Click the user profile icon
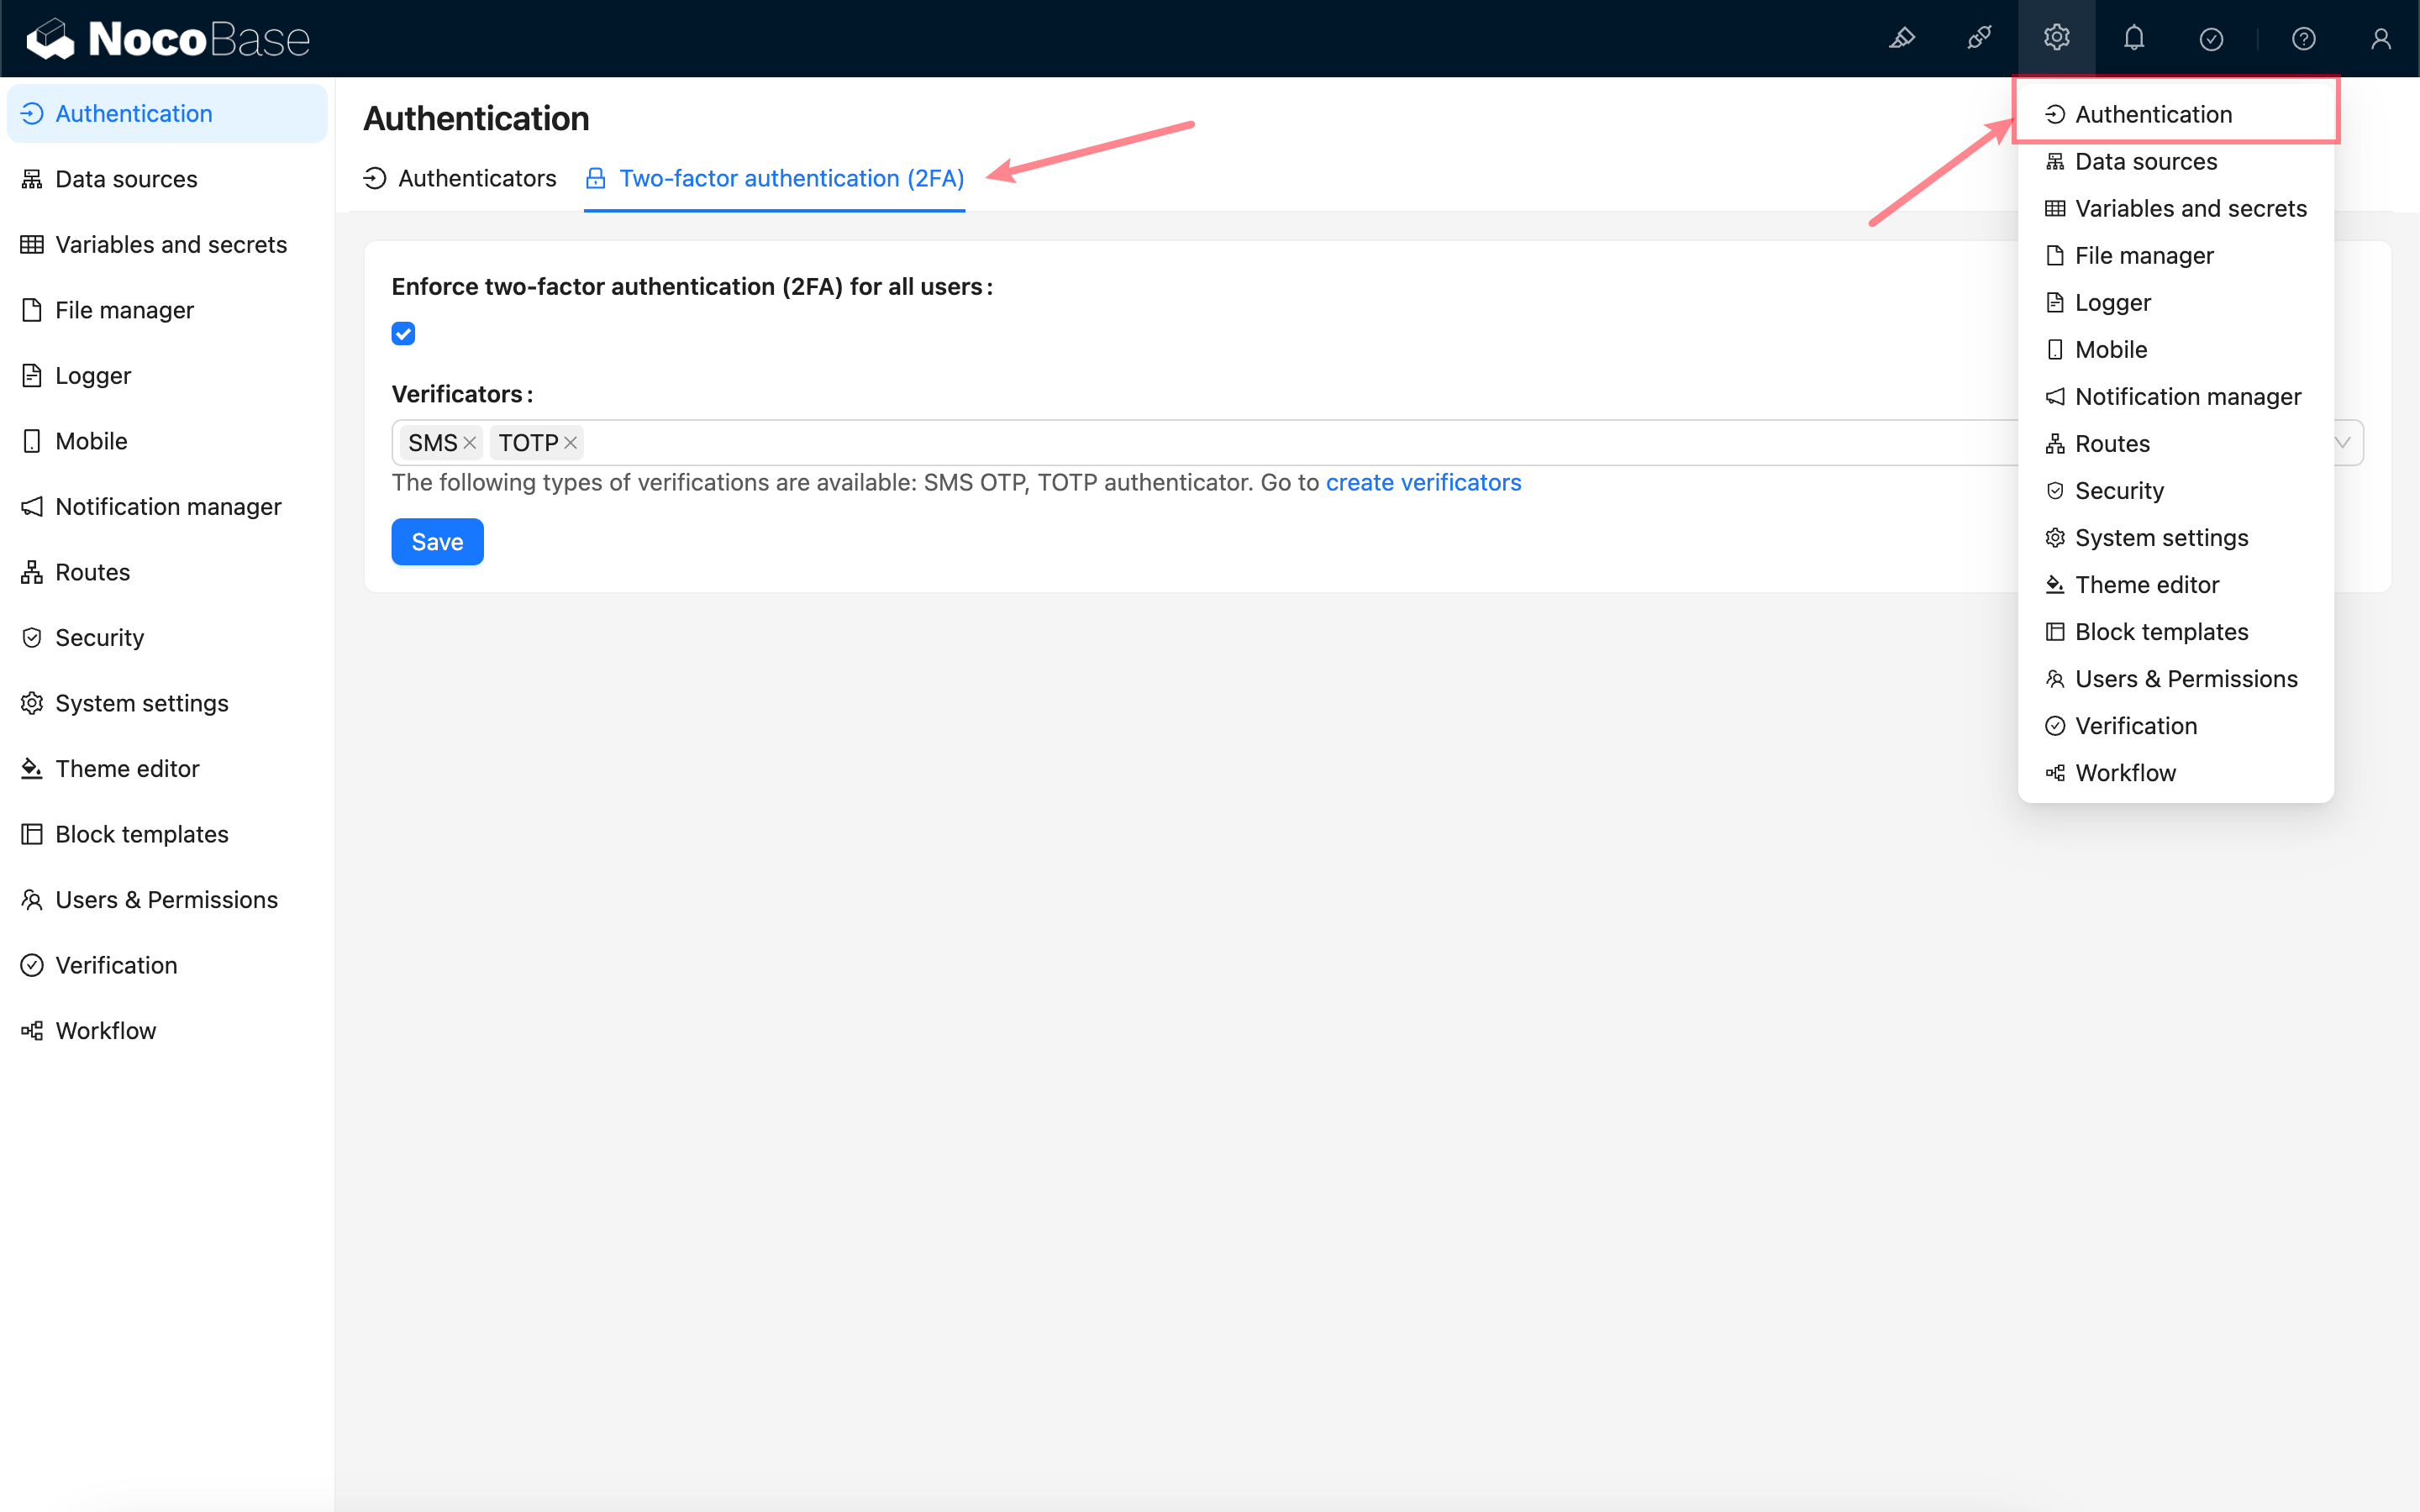The image size is (2420, 1512). coord(2380,39)
